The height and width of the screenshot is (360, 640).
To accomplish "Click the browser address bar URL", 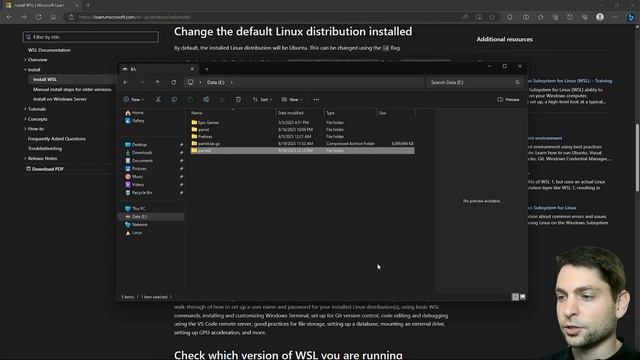I will pyautogui.click(x=134, y=17).
